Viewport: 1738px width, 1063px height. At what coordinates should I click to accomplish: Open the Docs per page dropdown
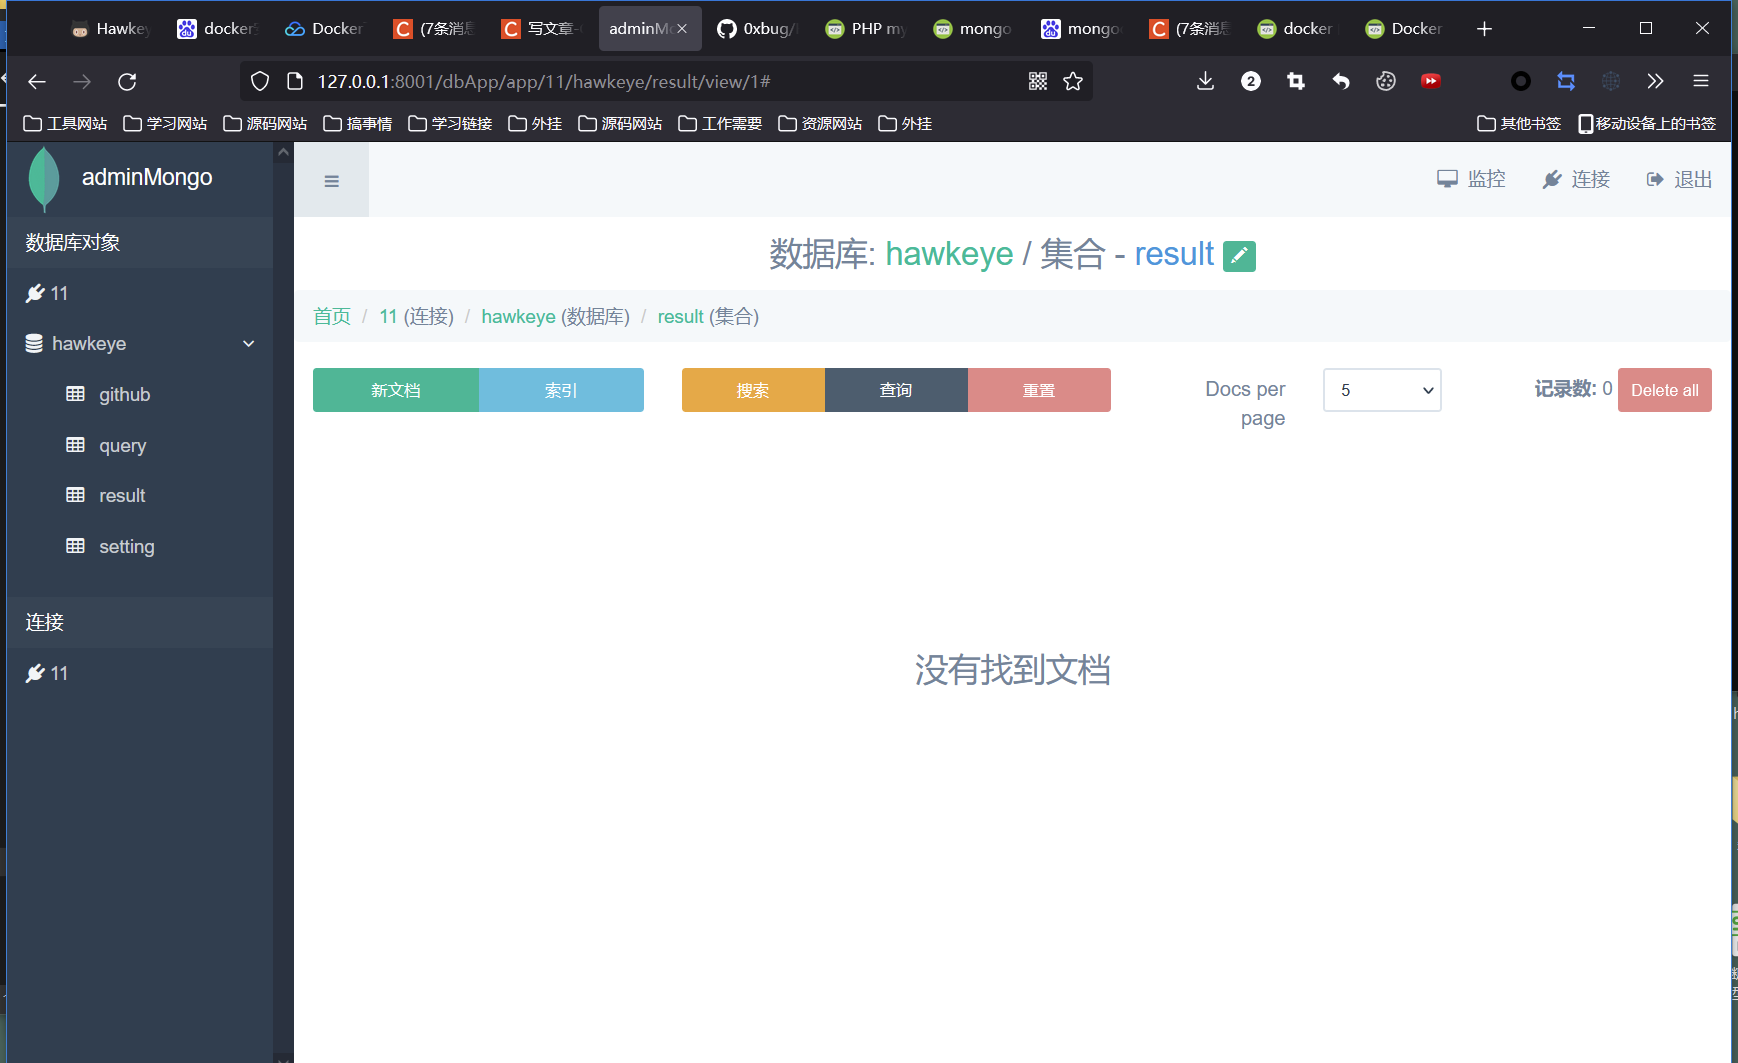pyautogui.click(x=1381, y=390)
